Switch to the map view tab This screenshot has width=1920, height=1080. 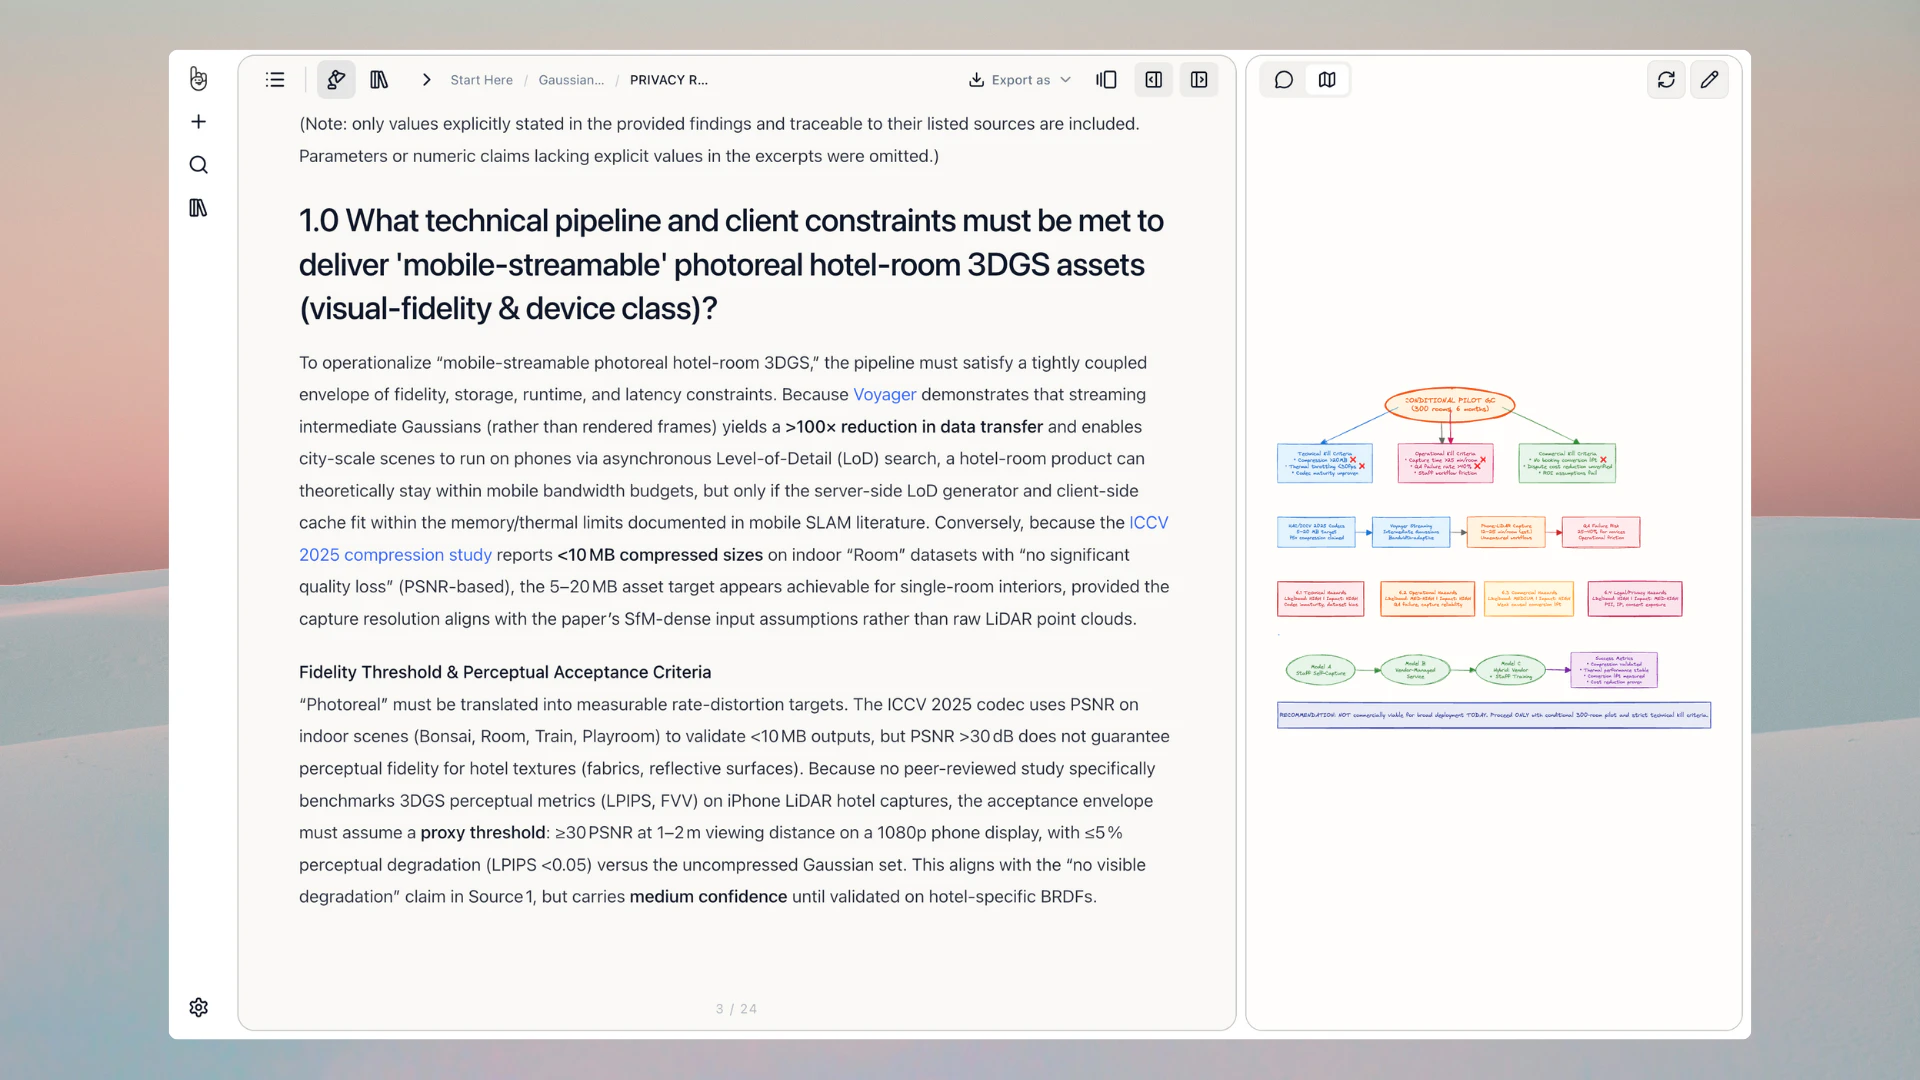click(x=1327, y=80)
